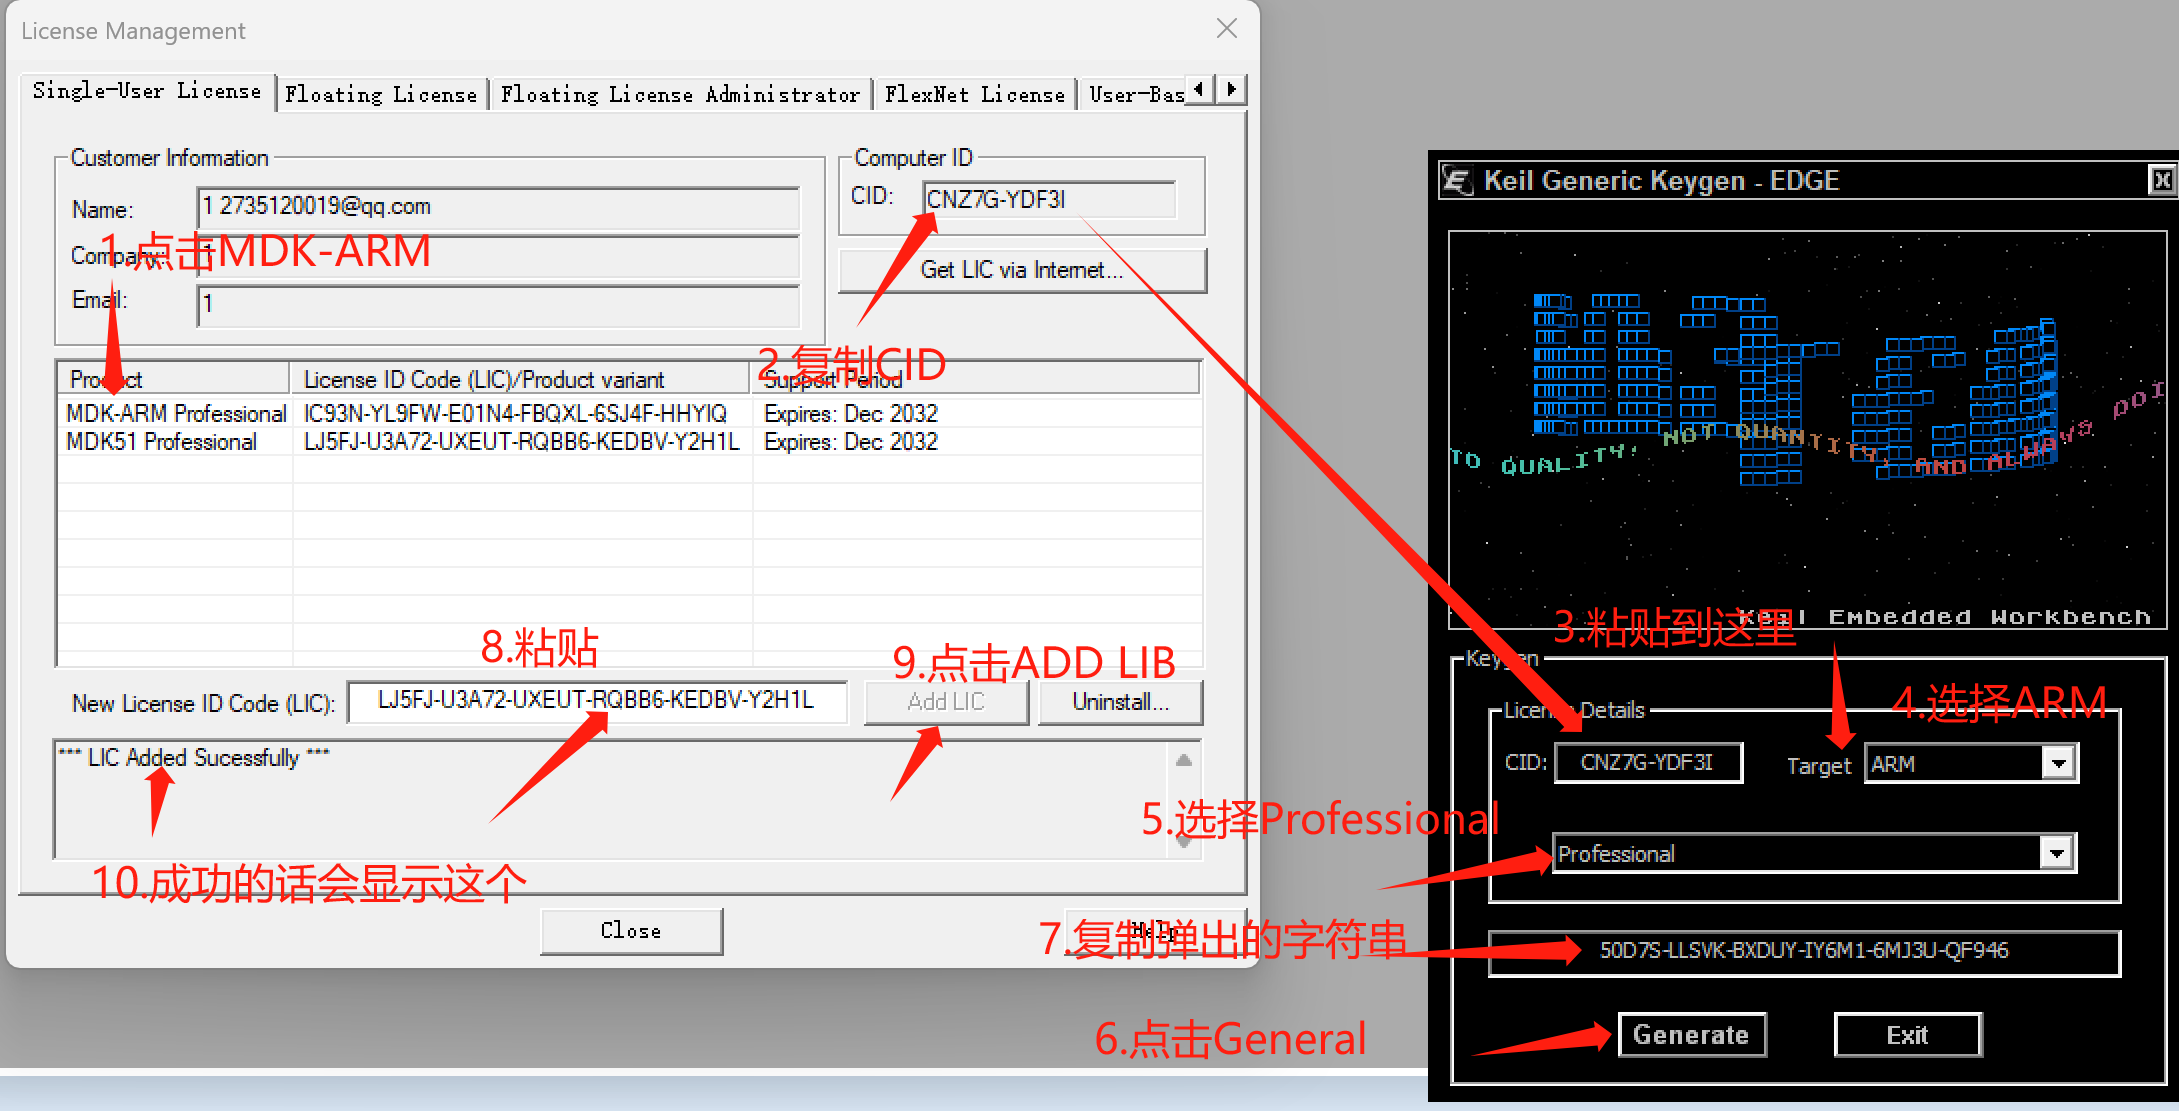
Task: Close the Keil Generic Keygen window
Action: tap(2161, 180)
